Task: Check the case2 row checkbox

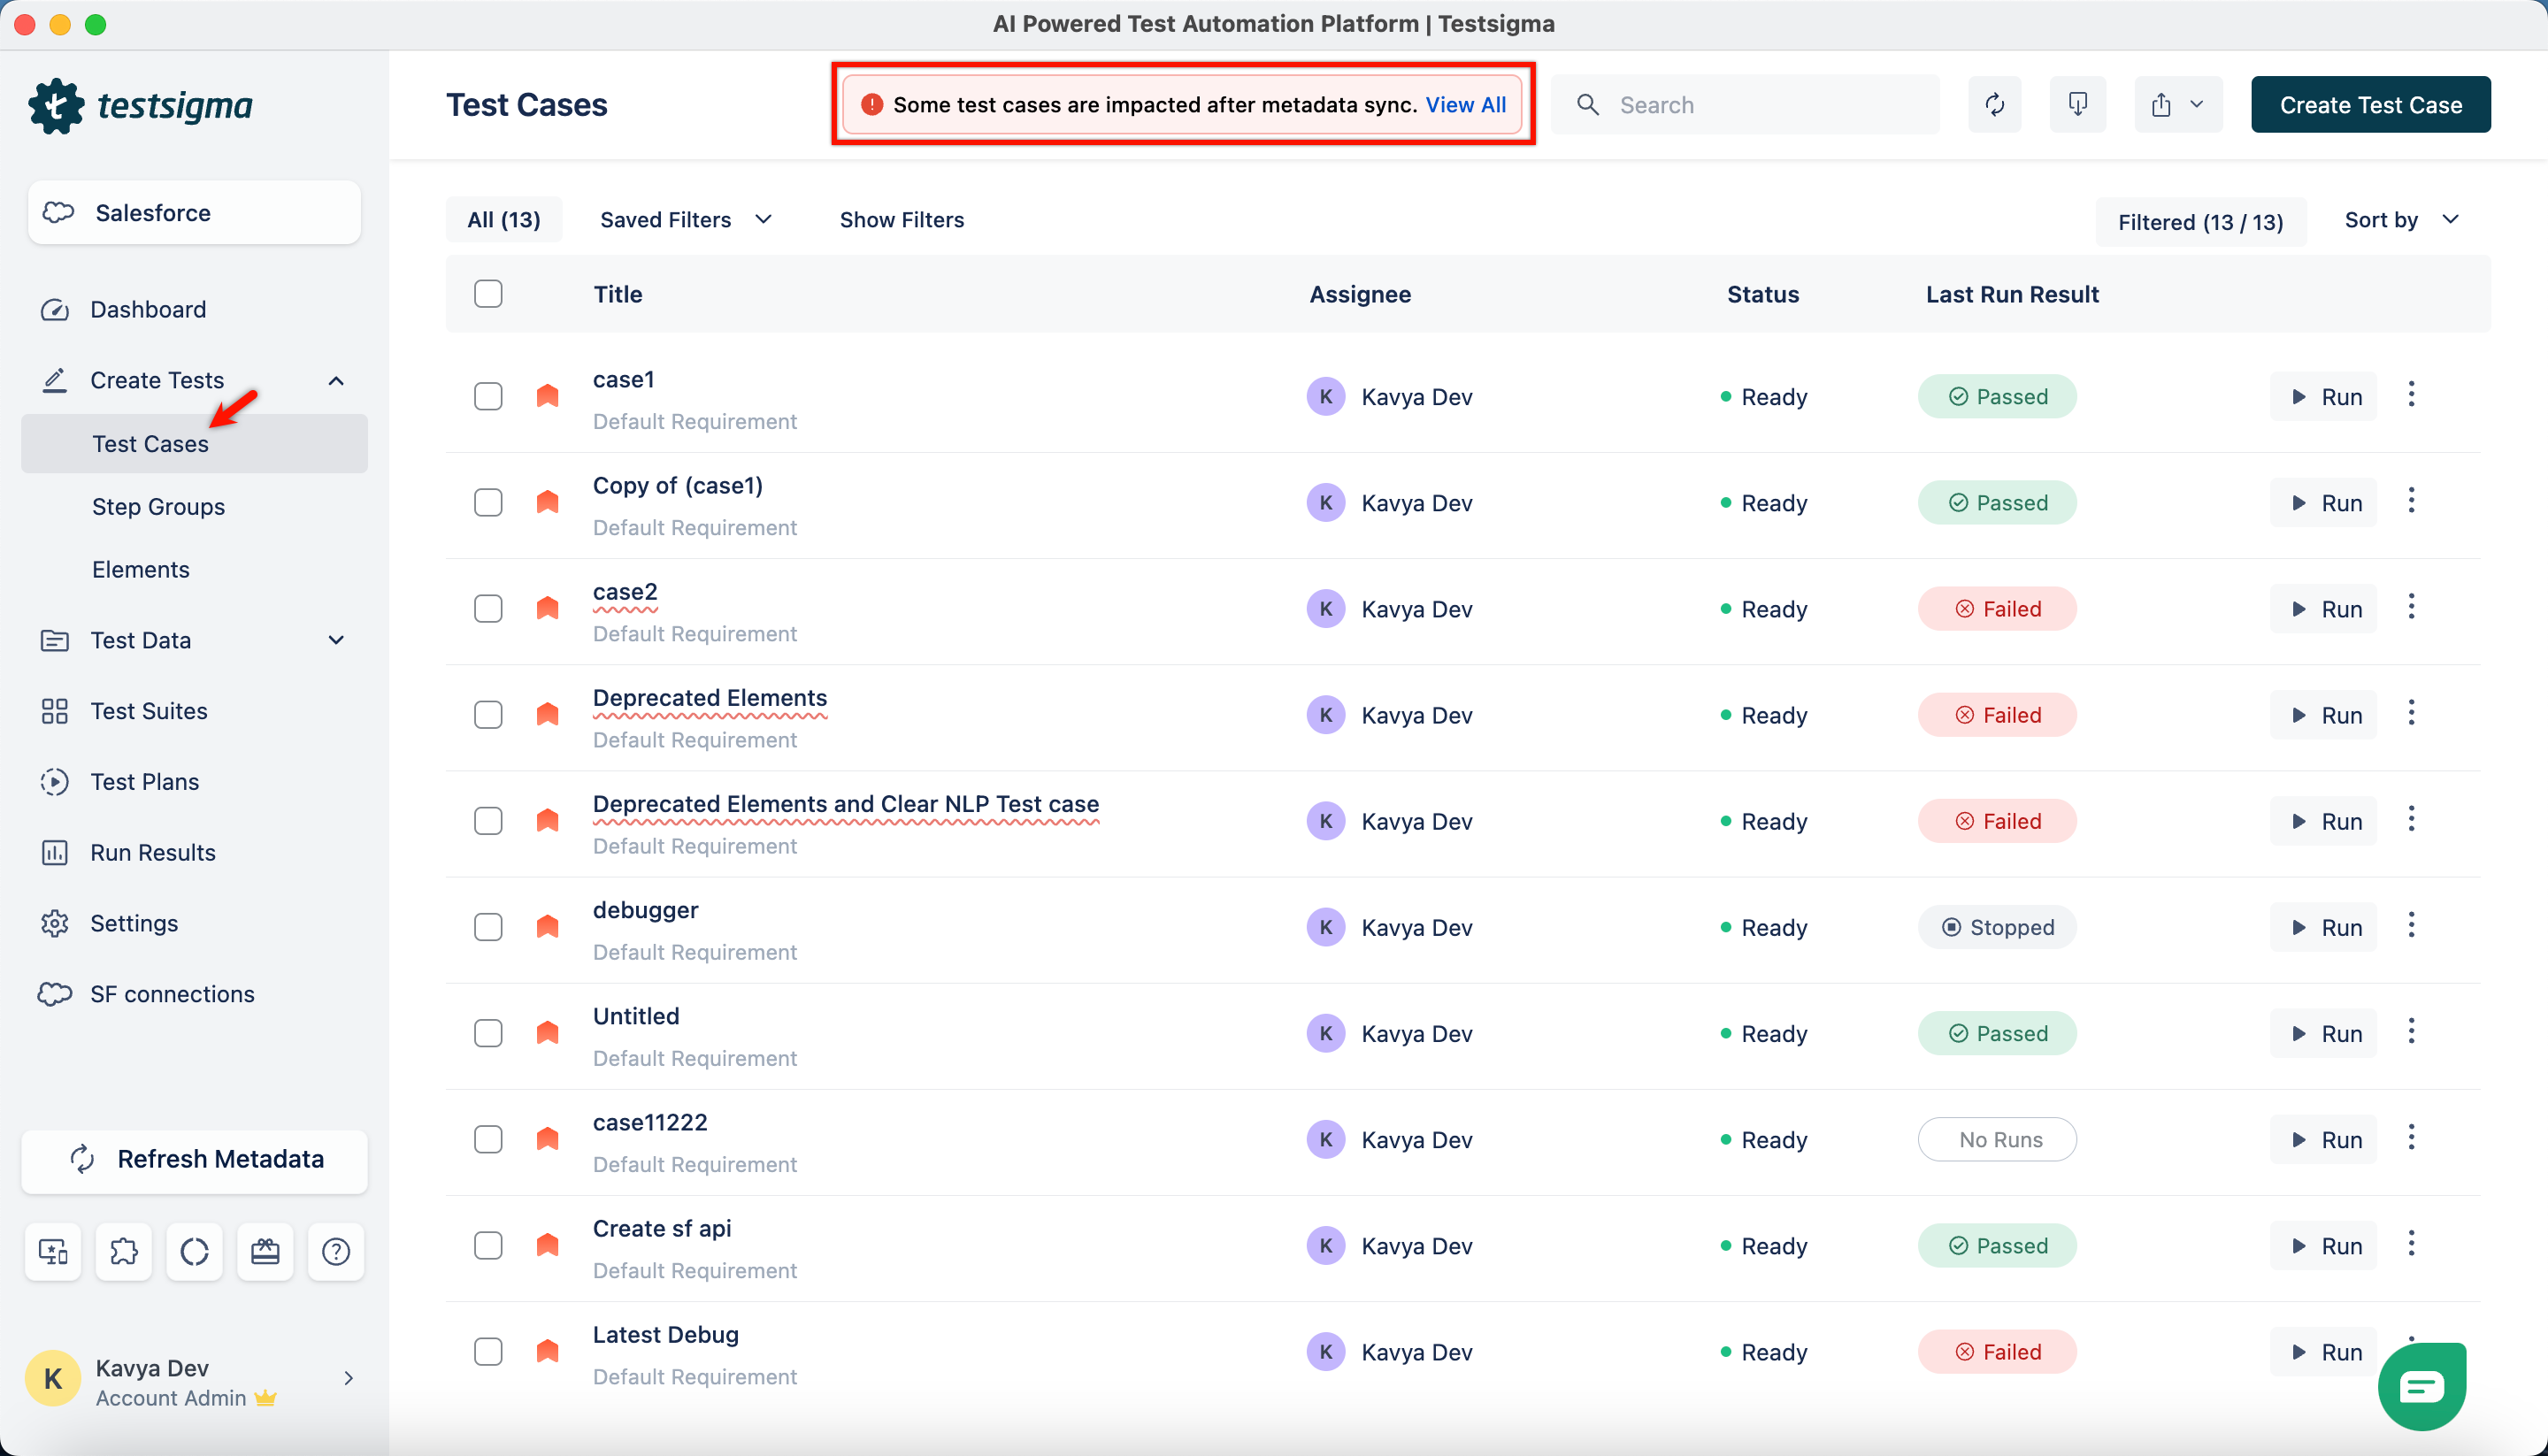Action: (488, 609)
